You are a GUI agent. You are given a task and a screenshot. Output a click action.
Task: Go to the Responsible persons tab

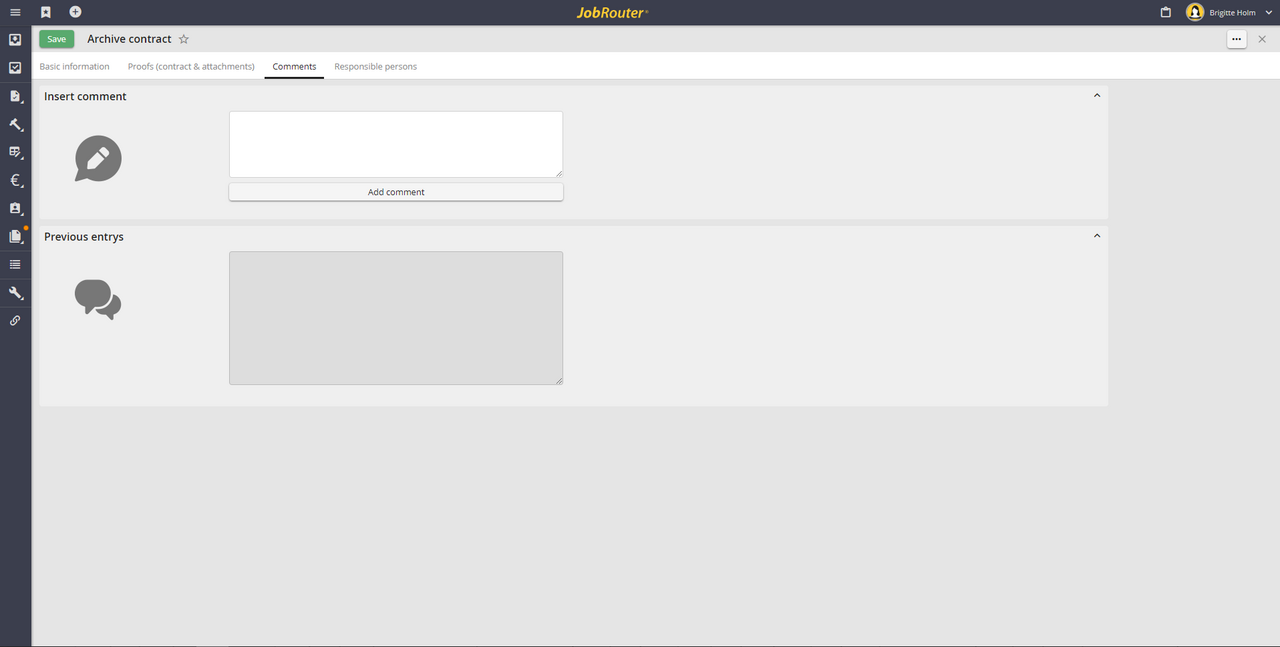tap(375, 67)
